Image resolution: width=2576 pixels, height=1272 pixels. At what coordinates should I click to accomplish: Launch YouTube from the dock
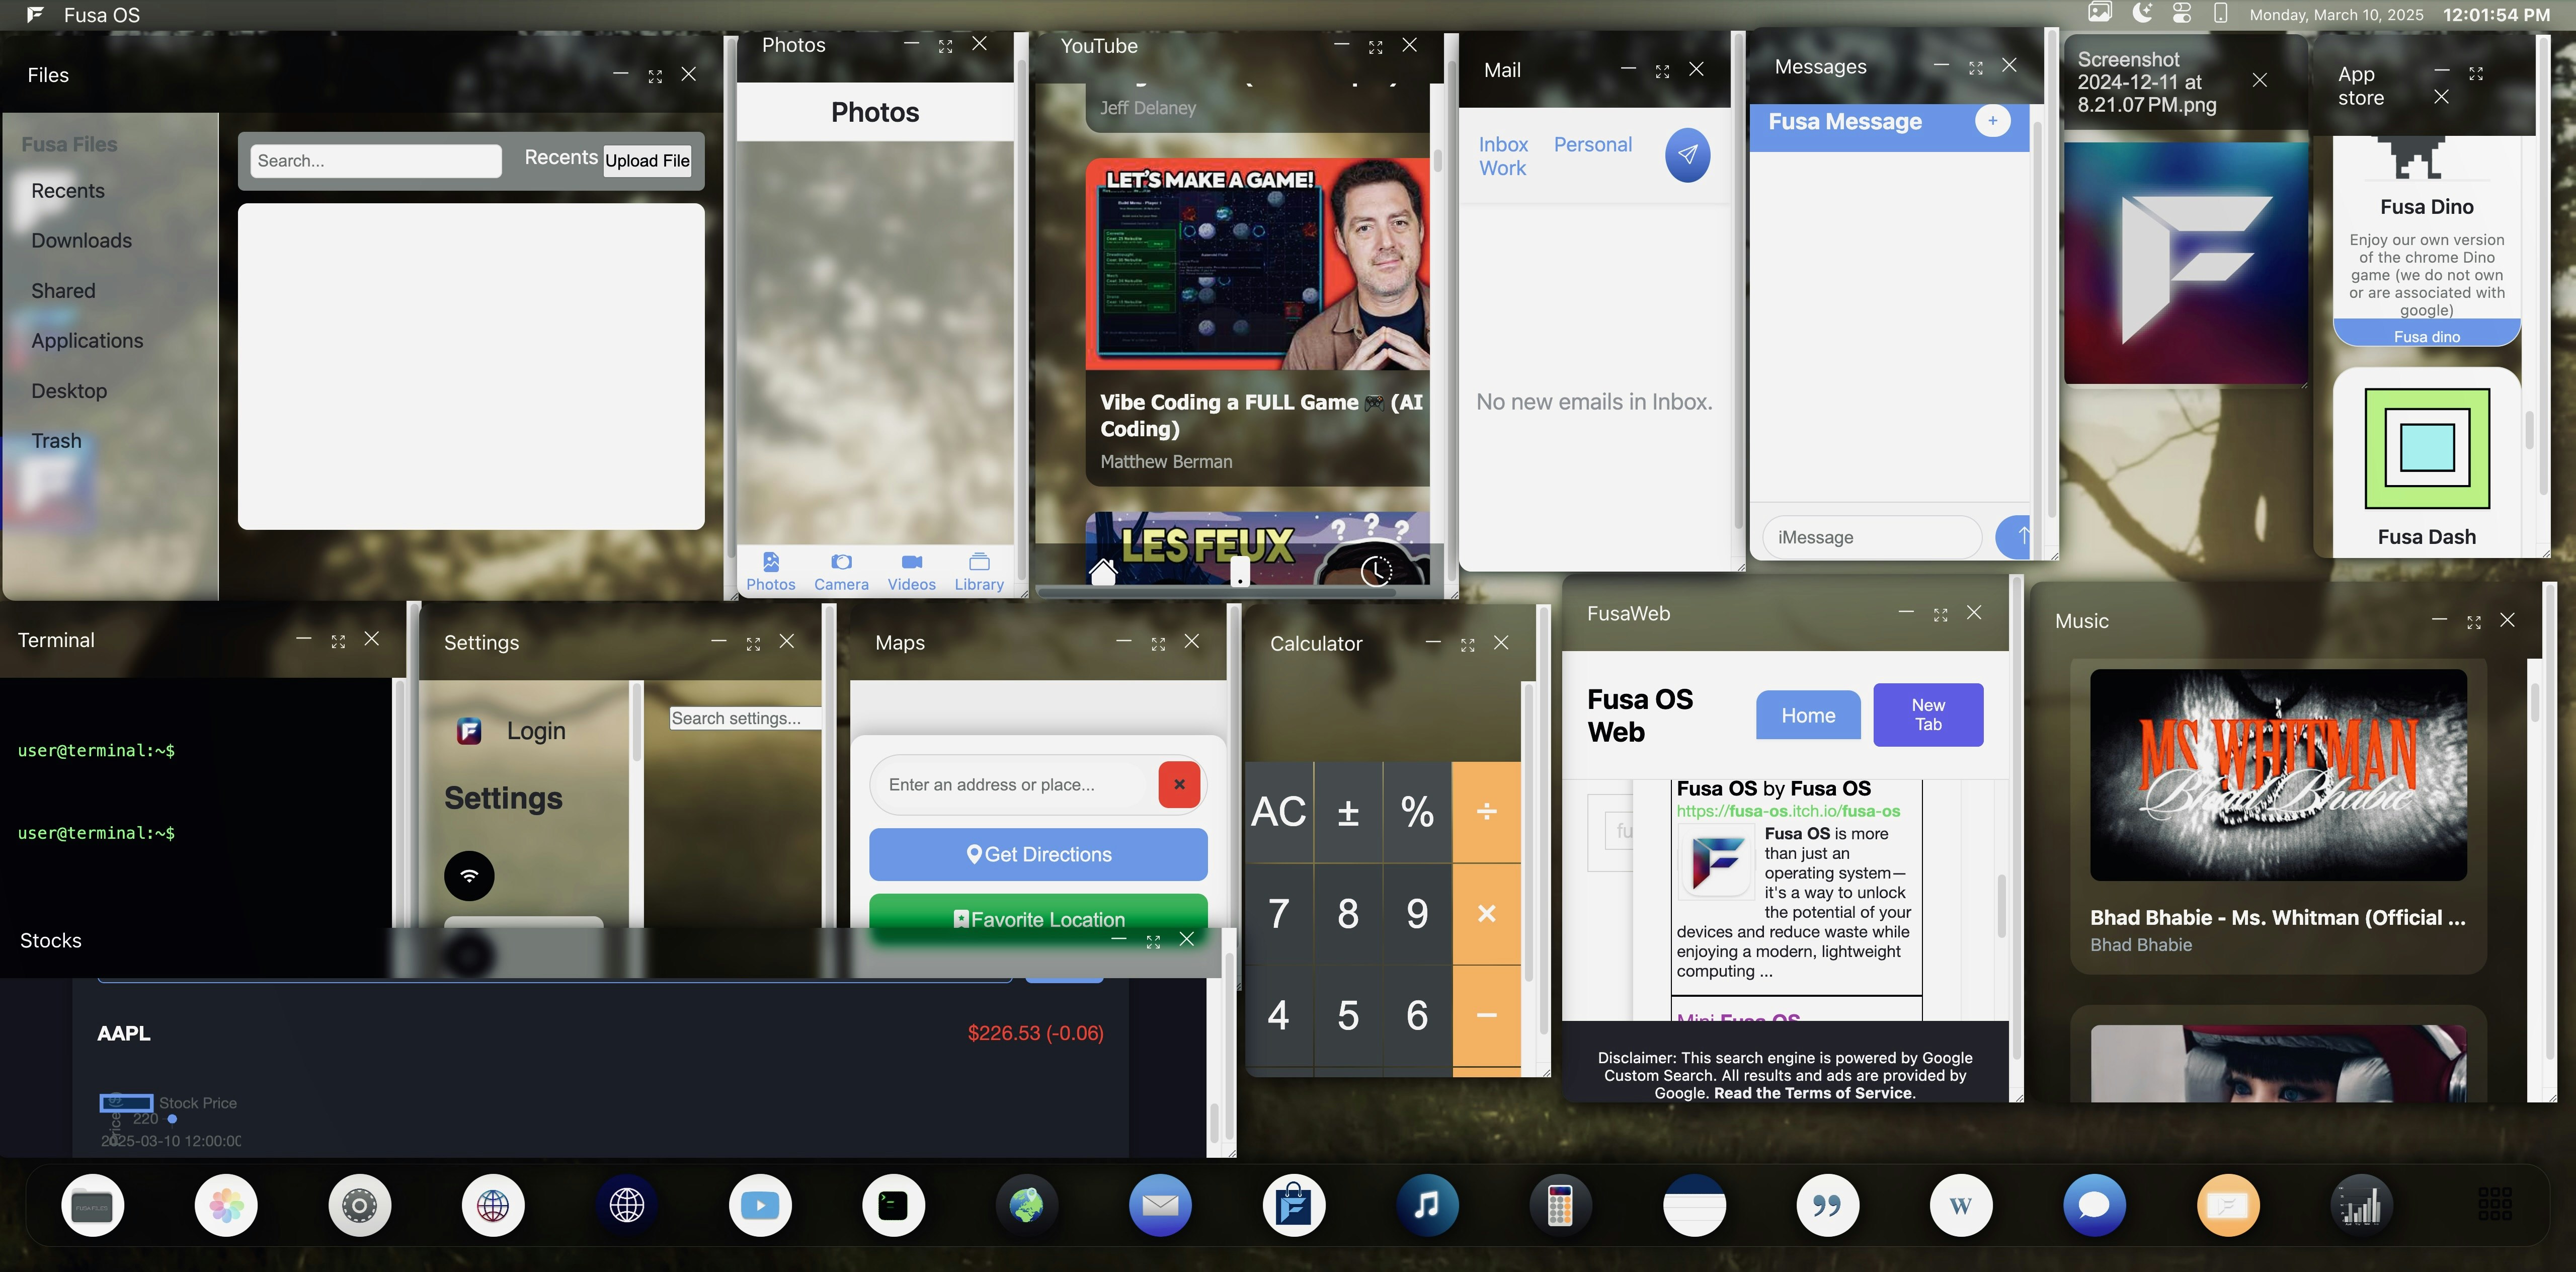[760, 1205]
